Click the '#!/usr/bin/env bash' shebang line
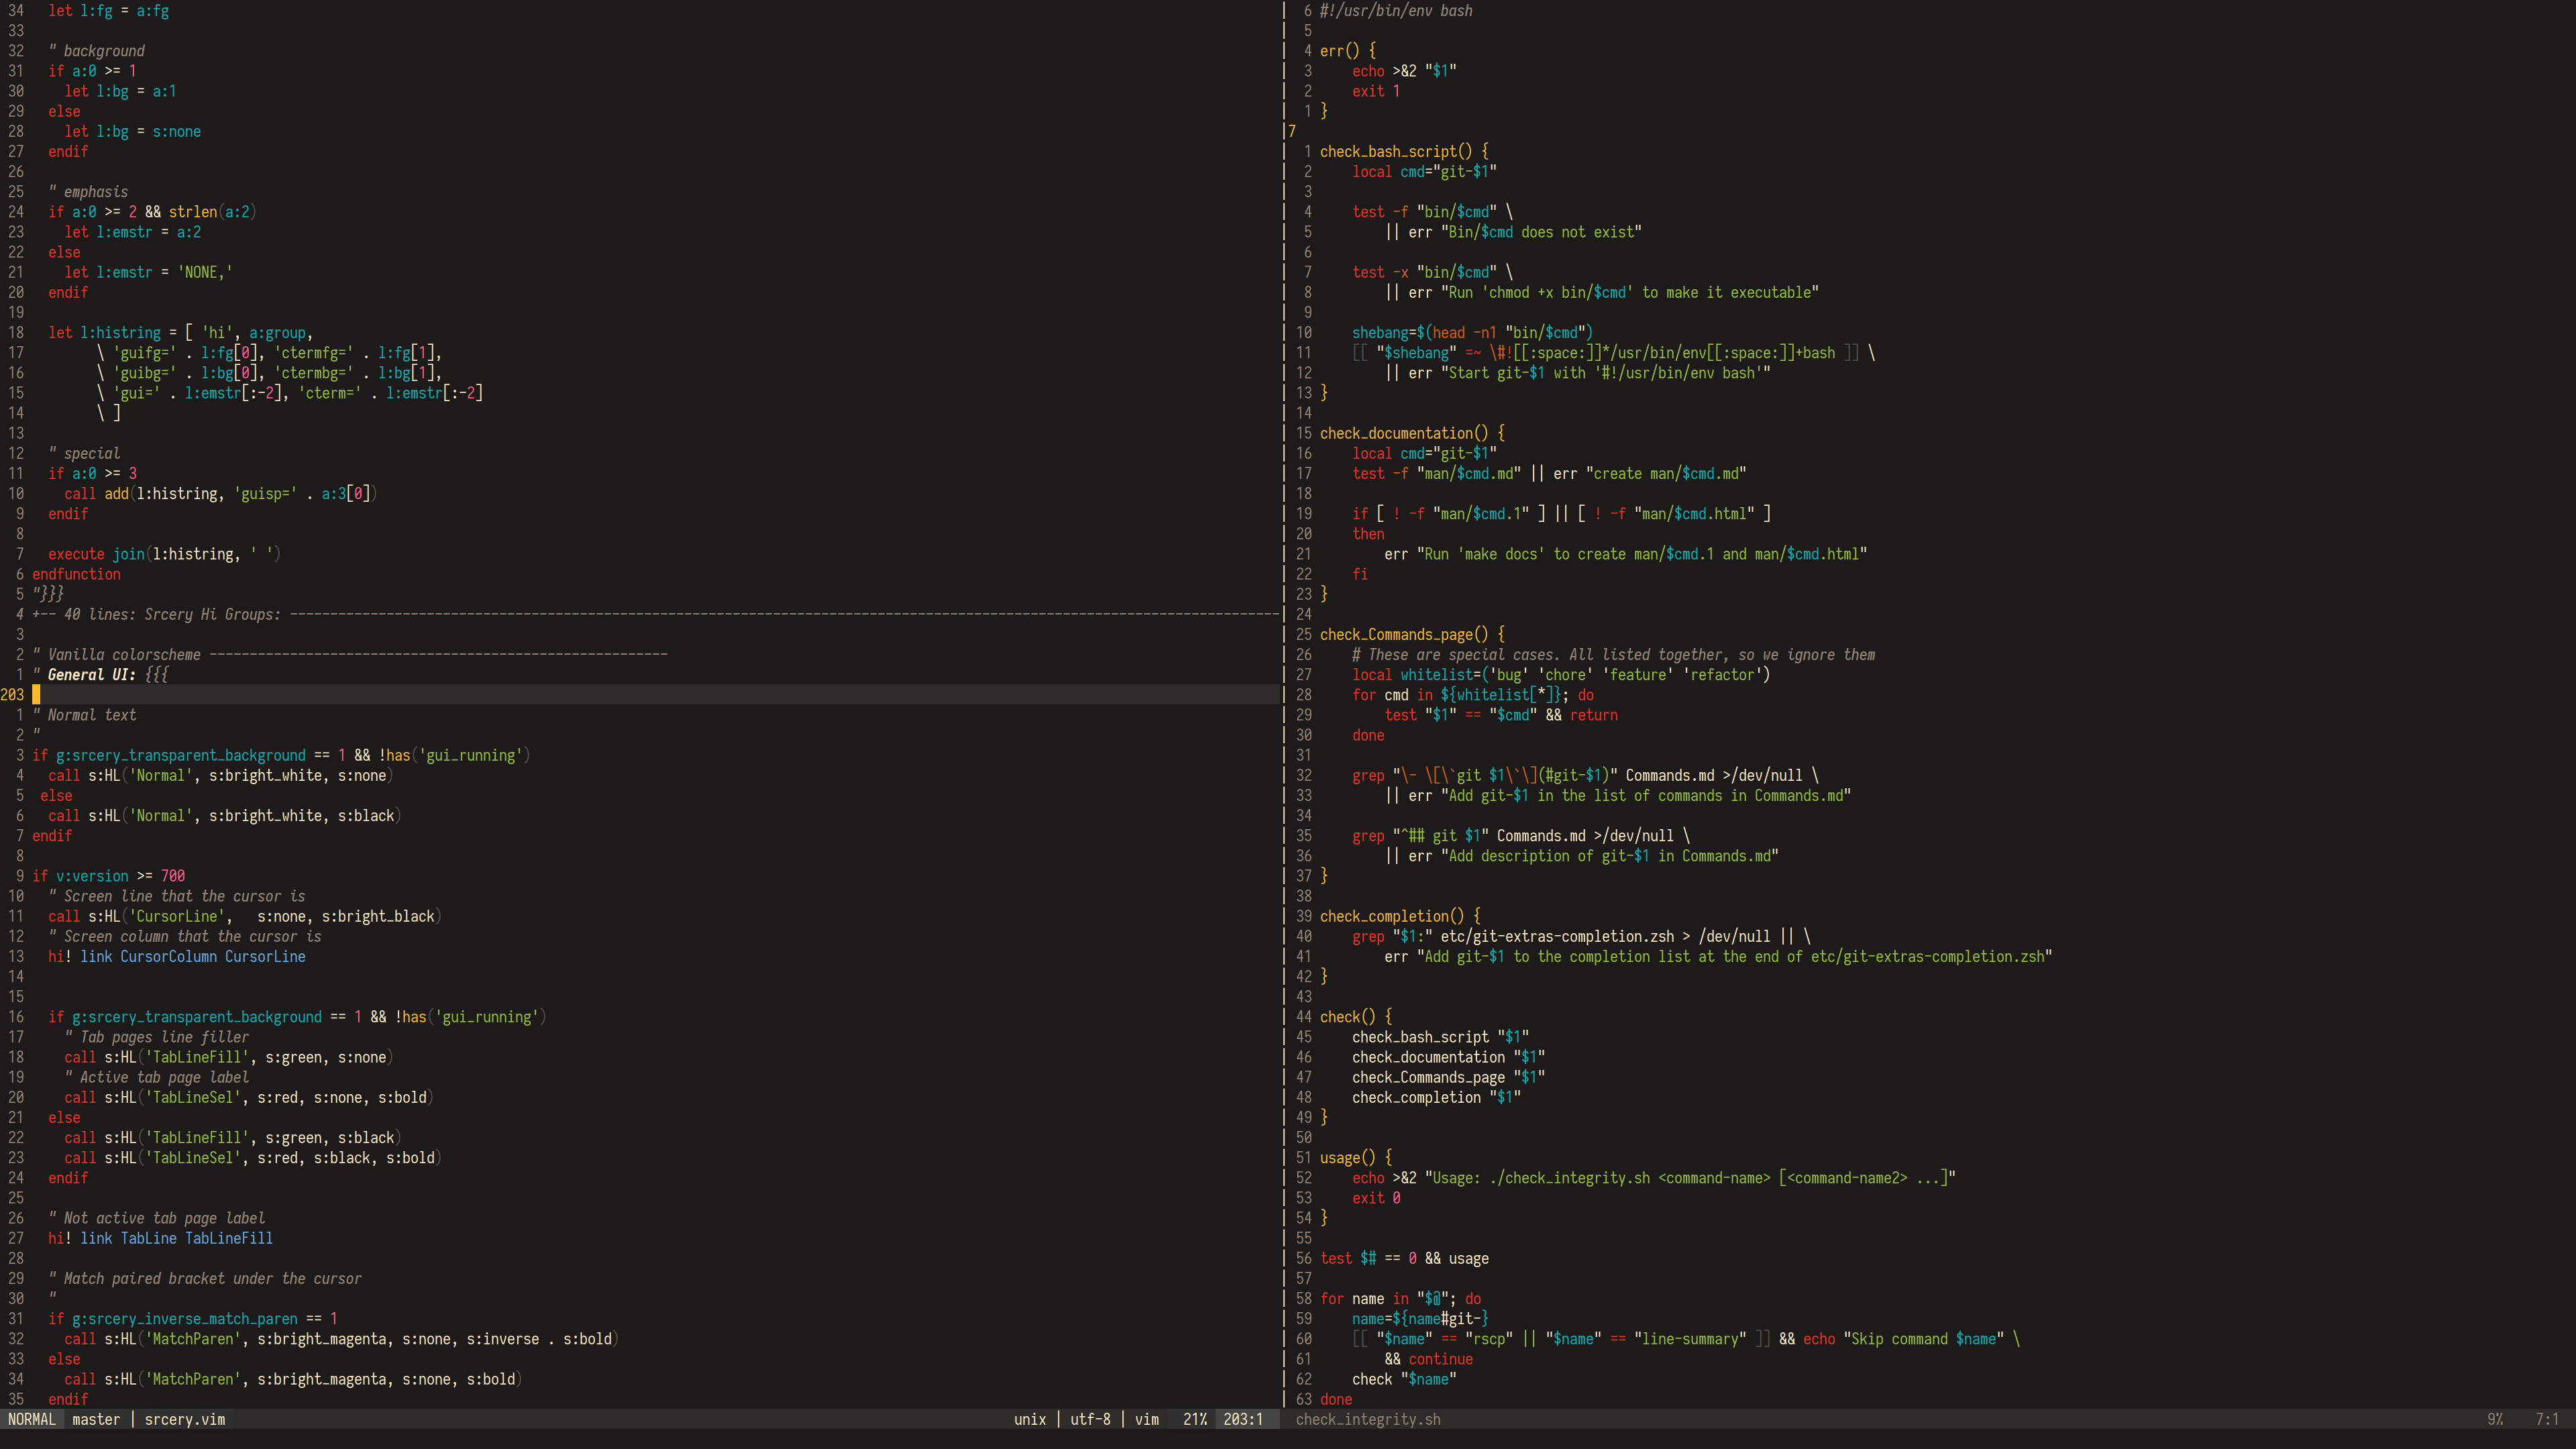The height and width of the screenshot is (1449, 2576). [x=1395, y=11]
